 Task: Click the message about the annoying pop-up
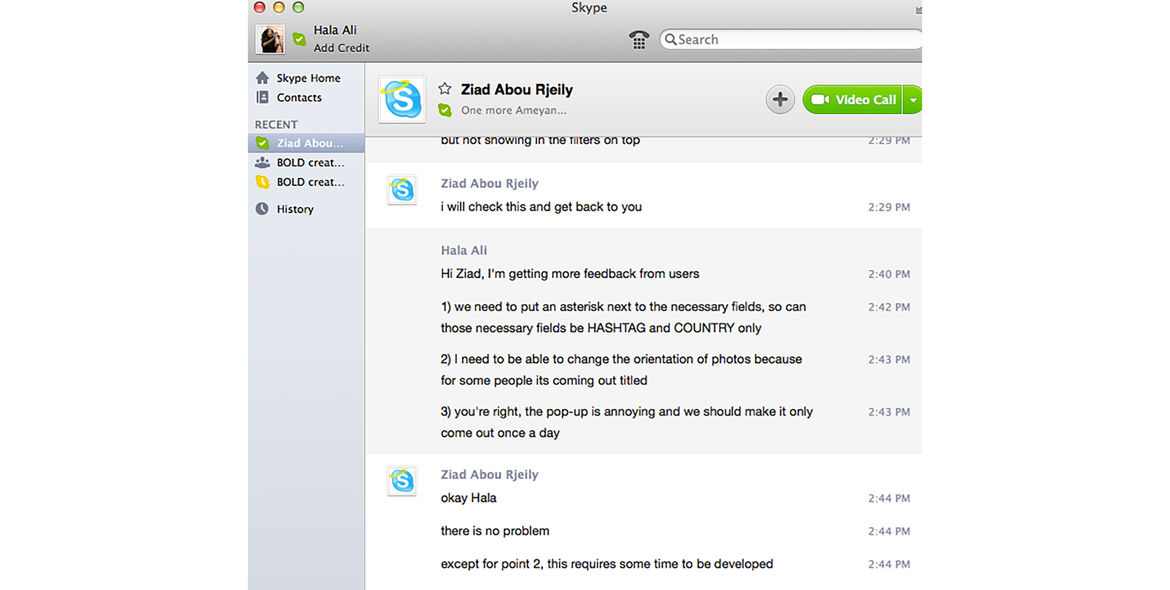coord(627,421)
